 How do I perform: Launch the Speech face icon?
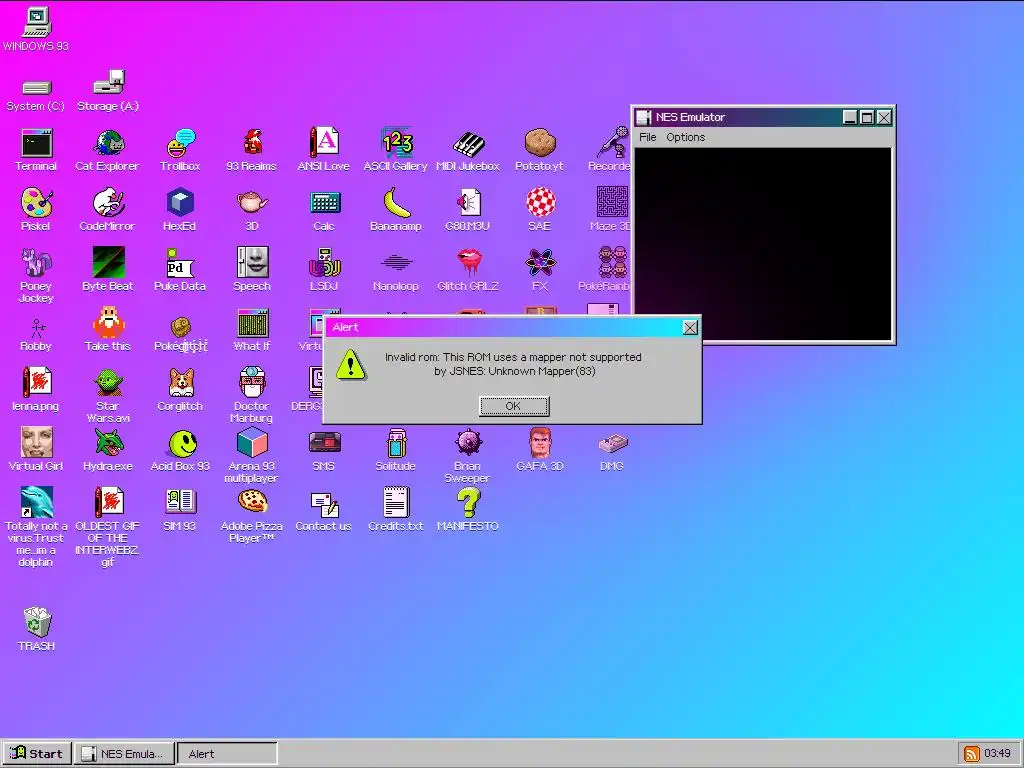(252, 263)
